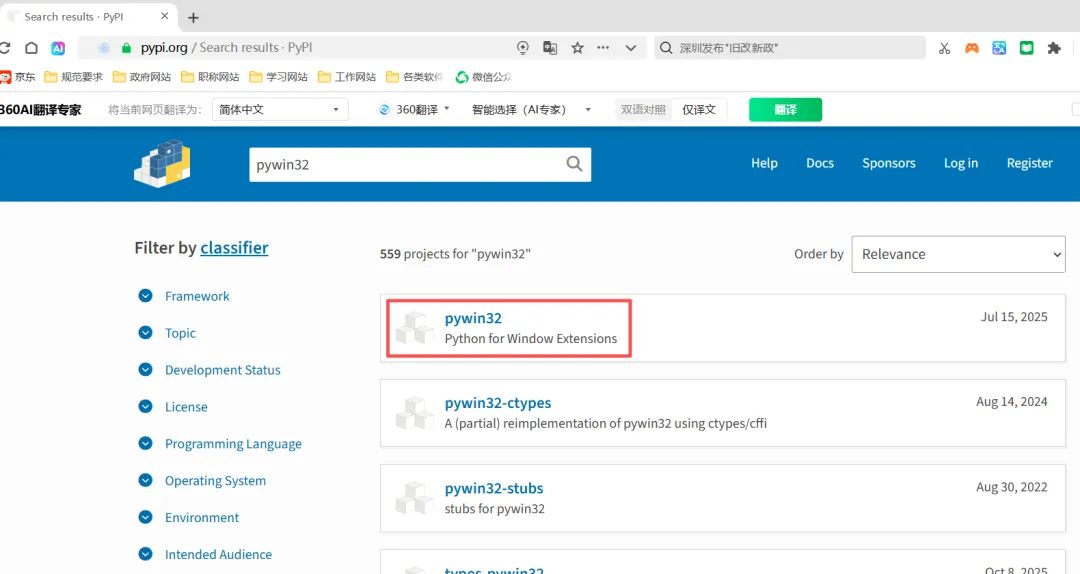Open a new browser tab
Screen dimensions: 1080x574
(x=194, y=17)
